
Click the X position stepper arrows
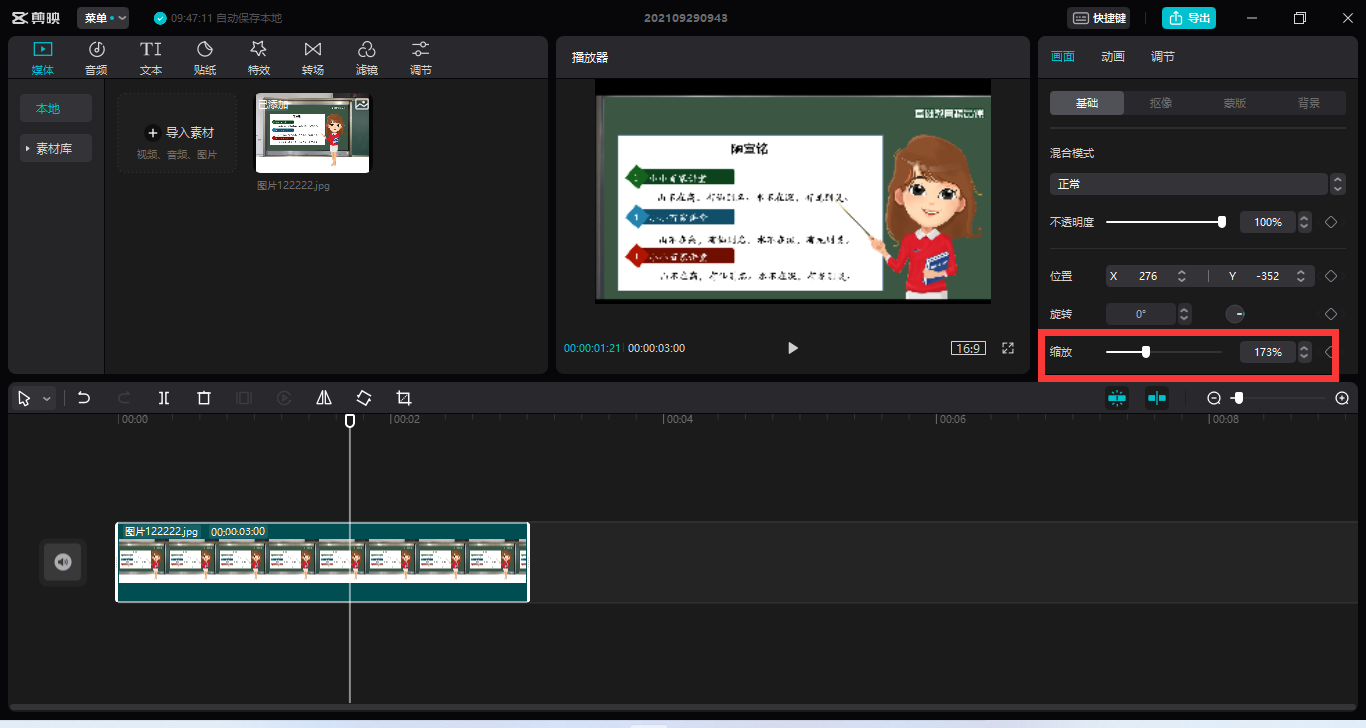(x=1182, y=276)
